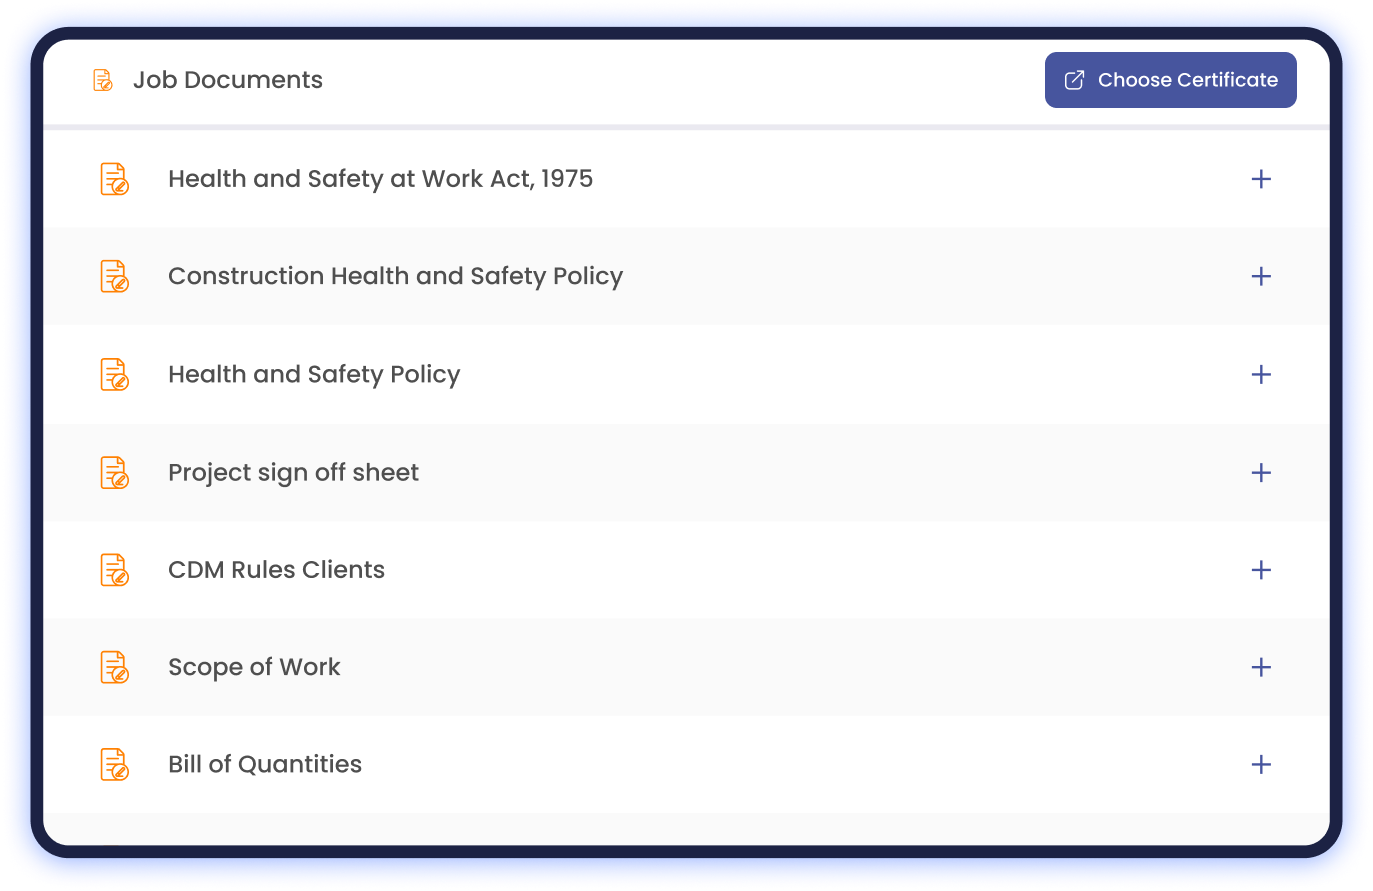Open the Scope of Work document title

pyautogui.click(x=254, y=667)
